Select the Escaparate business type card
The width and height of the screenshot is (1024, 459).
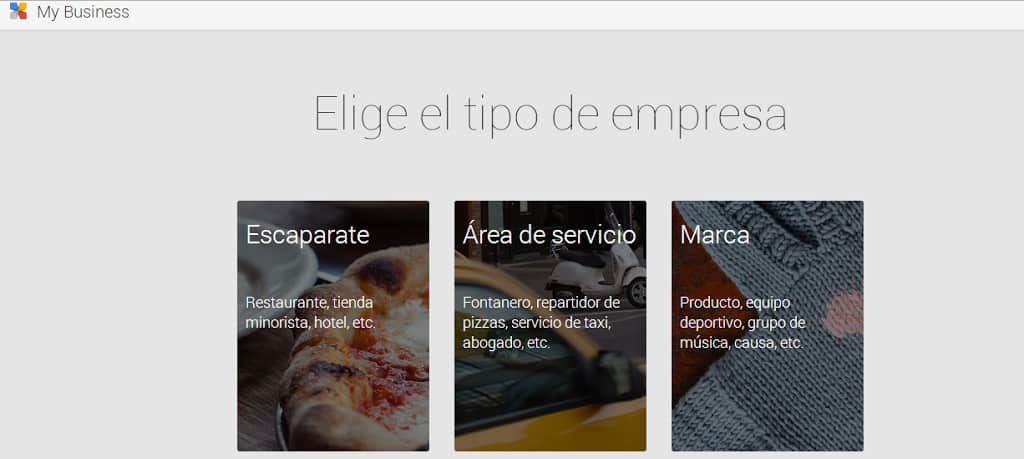tap(333, 326)
